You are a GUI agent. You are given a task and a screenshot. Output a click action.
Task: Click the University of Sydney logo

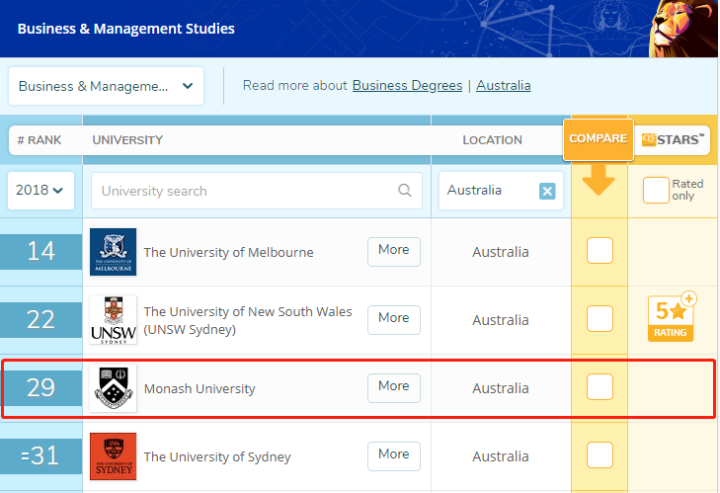113,456
